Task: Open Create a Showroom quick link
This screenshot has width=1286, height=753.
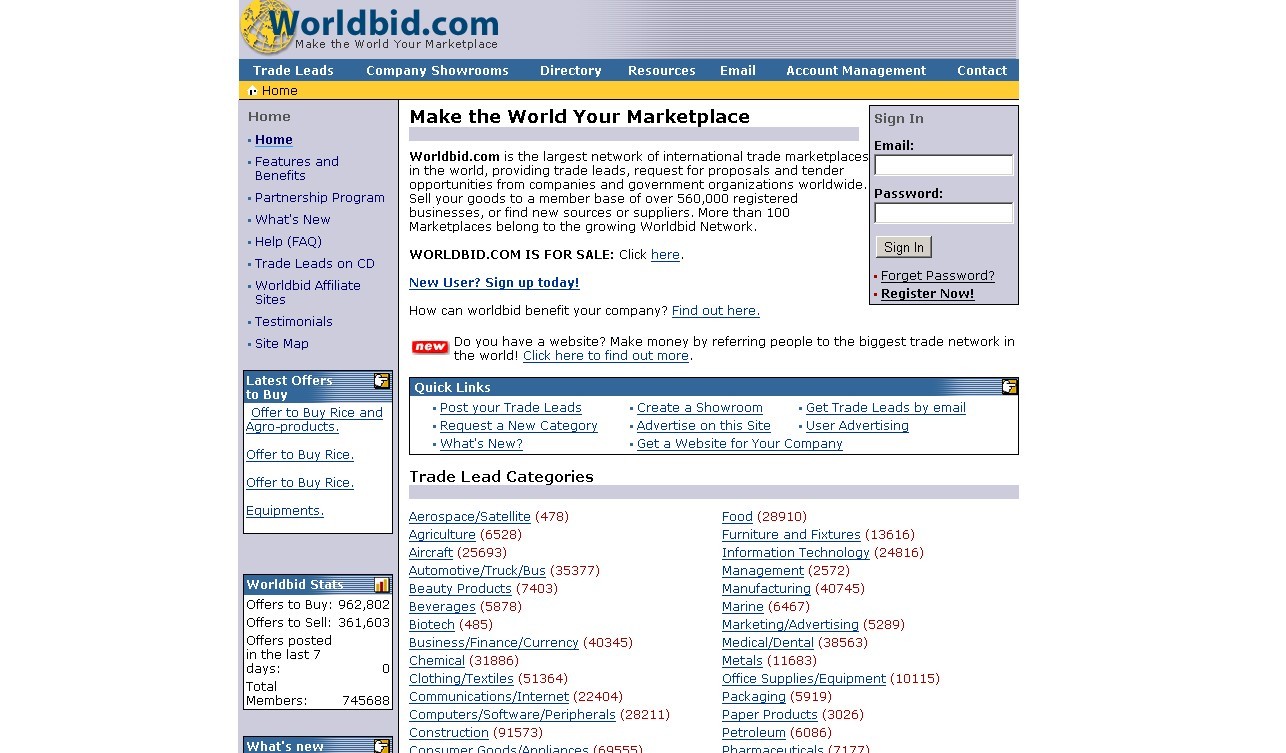Action: [700, 408]
